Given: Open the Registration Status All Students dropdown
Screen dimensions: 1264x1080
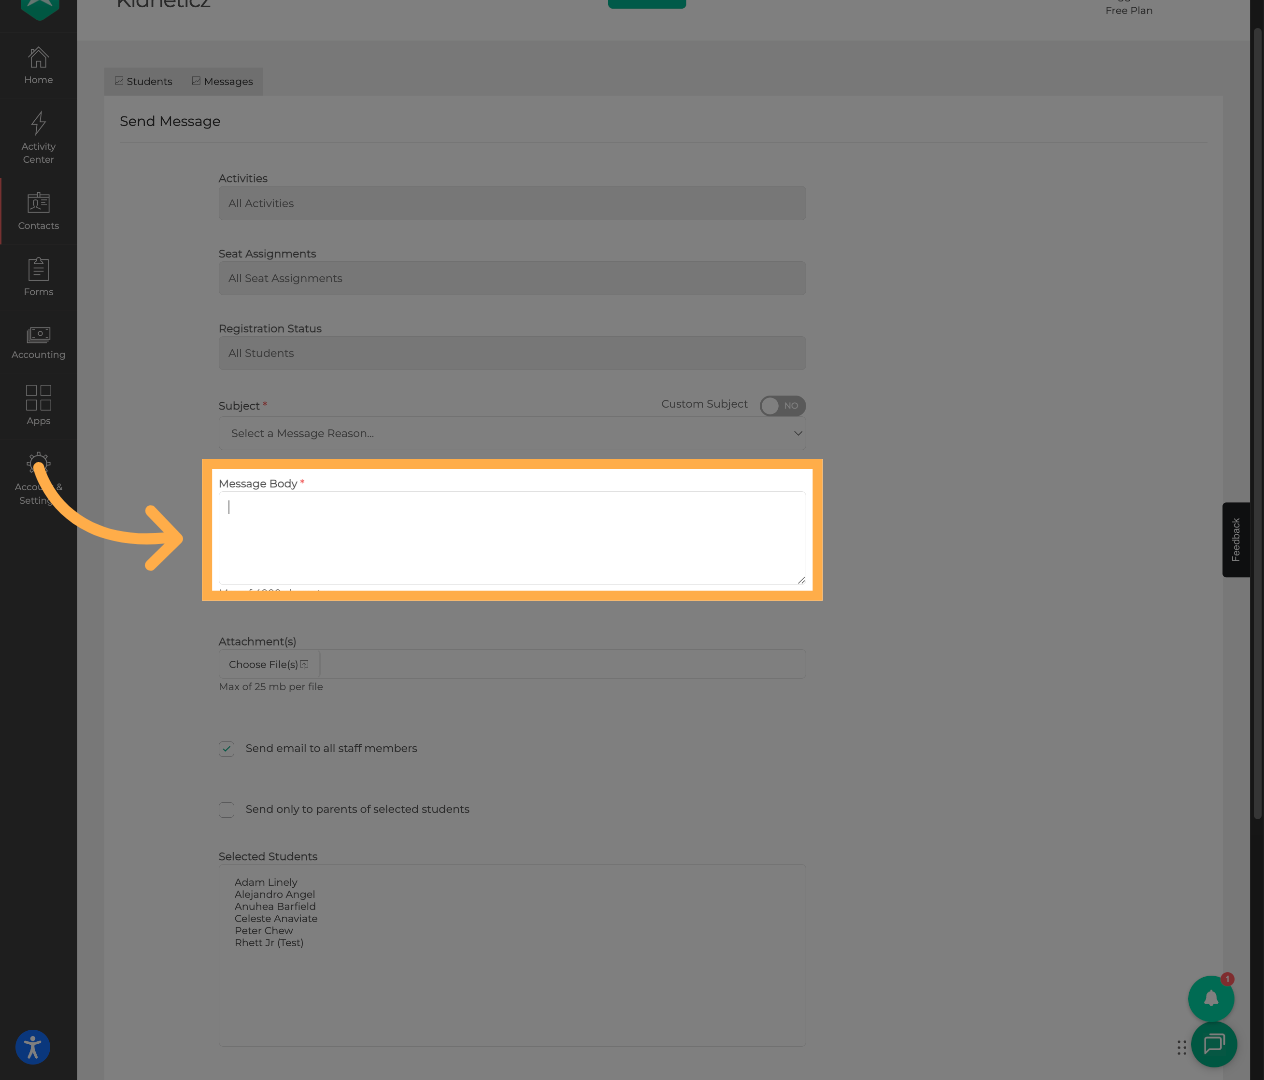Looking at the screenshot, I should click(512, 353).
